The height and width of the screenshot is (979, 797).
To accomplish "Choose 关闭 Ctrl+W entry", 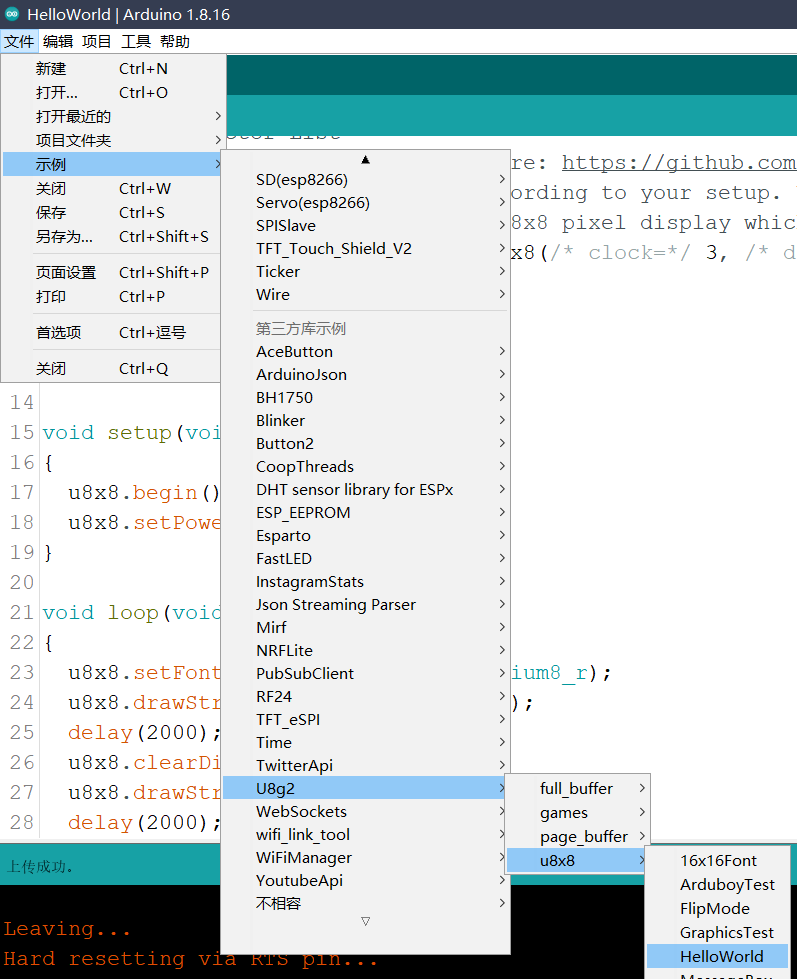I will (x=112, y=189).
